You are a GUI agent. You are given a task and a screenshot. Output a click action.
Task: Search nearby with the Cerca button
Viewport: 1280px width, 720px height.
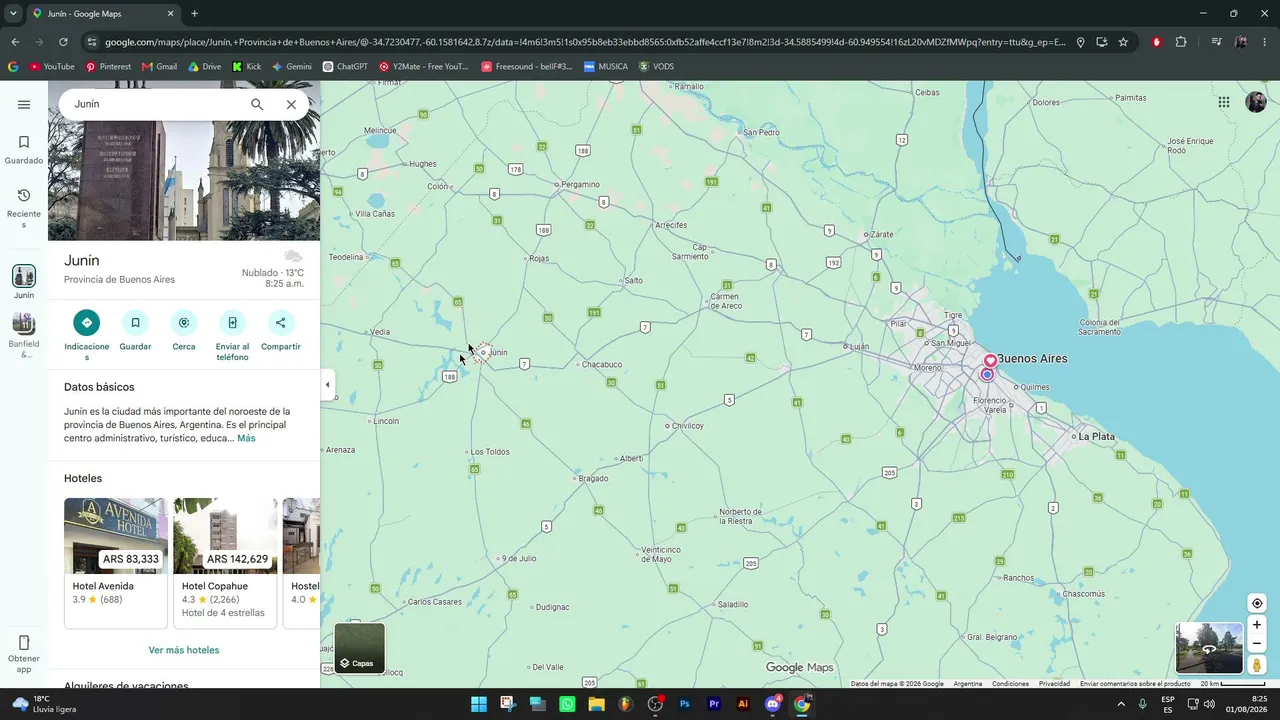click(x=184, y=331)
